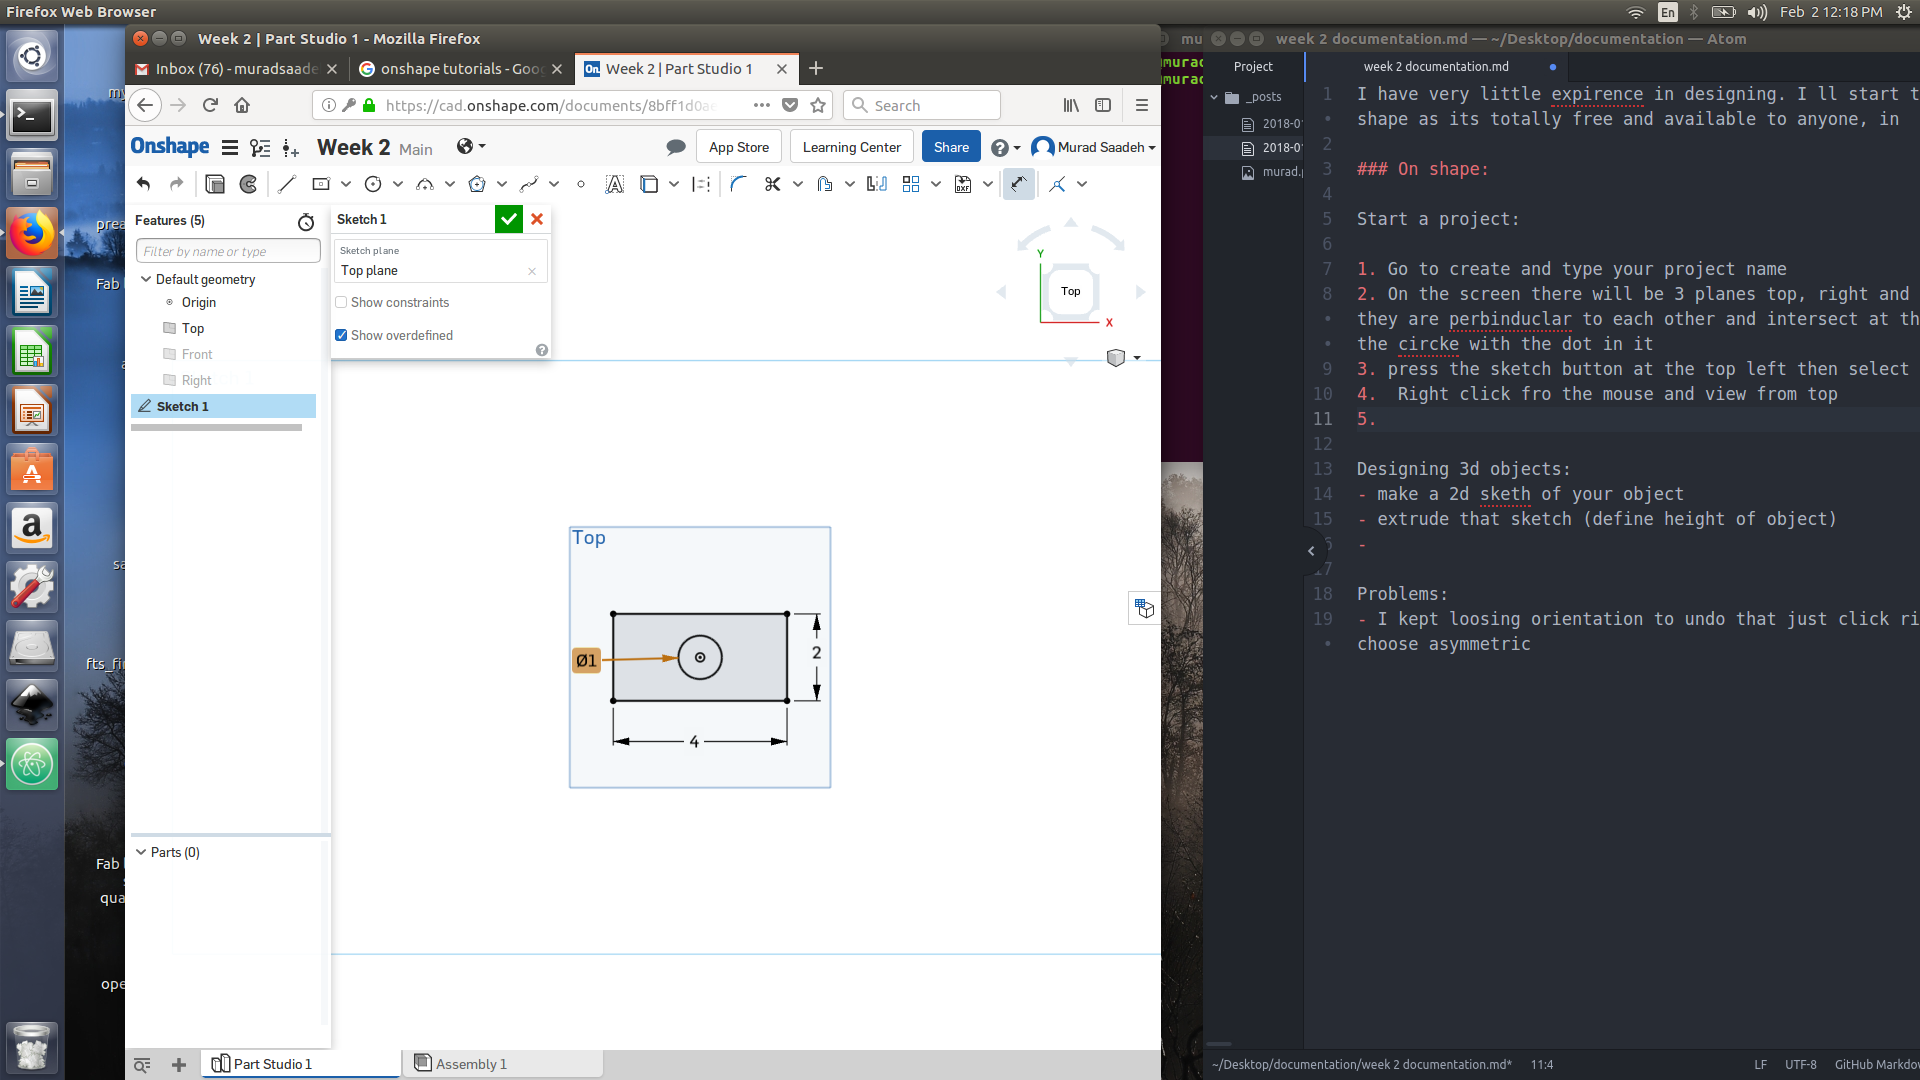Select the Center point circle tool
Screen dimensions: 1920x1080
pos(373,184)
